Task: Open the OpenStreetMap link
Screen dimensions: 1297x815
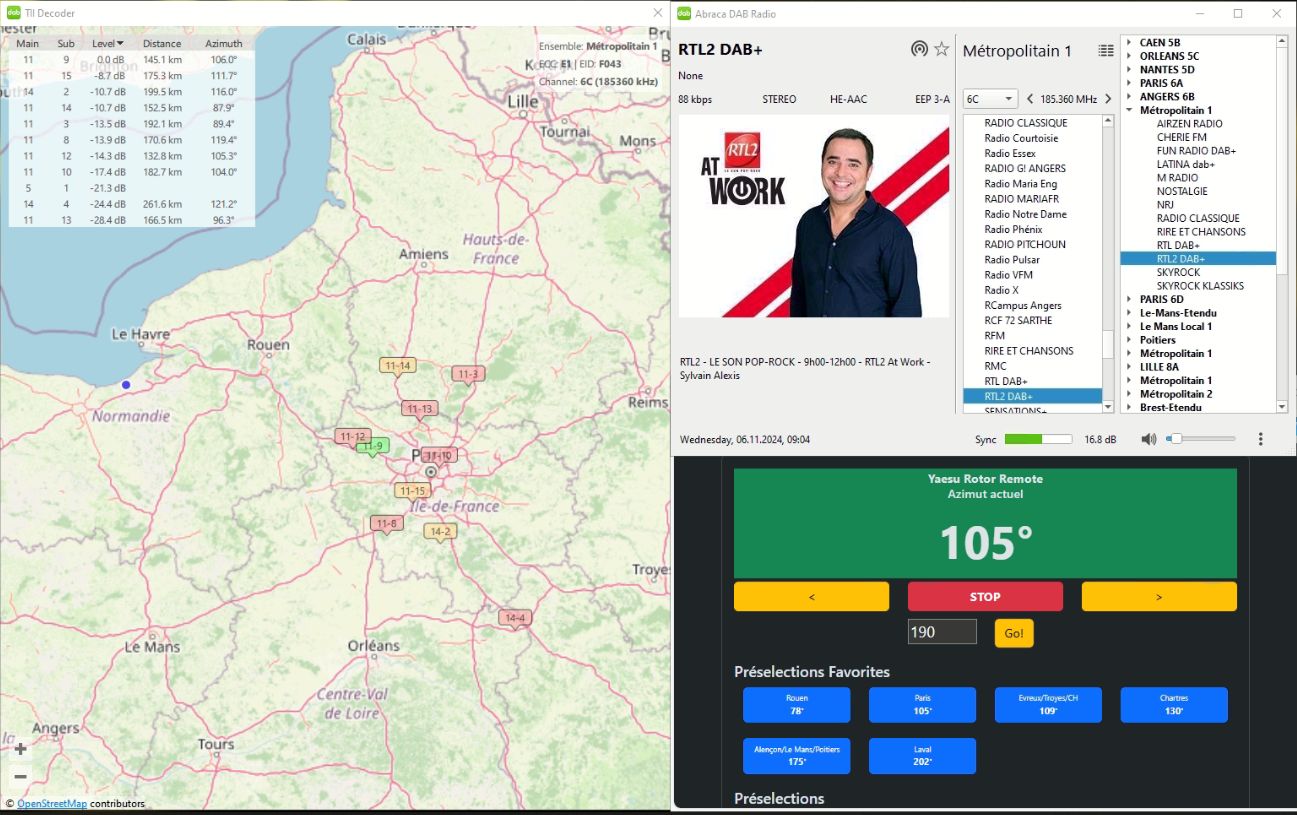Action: (x=51, y=804)
